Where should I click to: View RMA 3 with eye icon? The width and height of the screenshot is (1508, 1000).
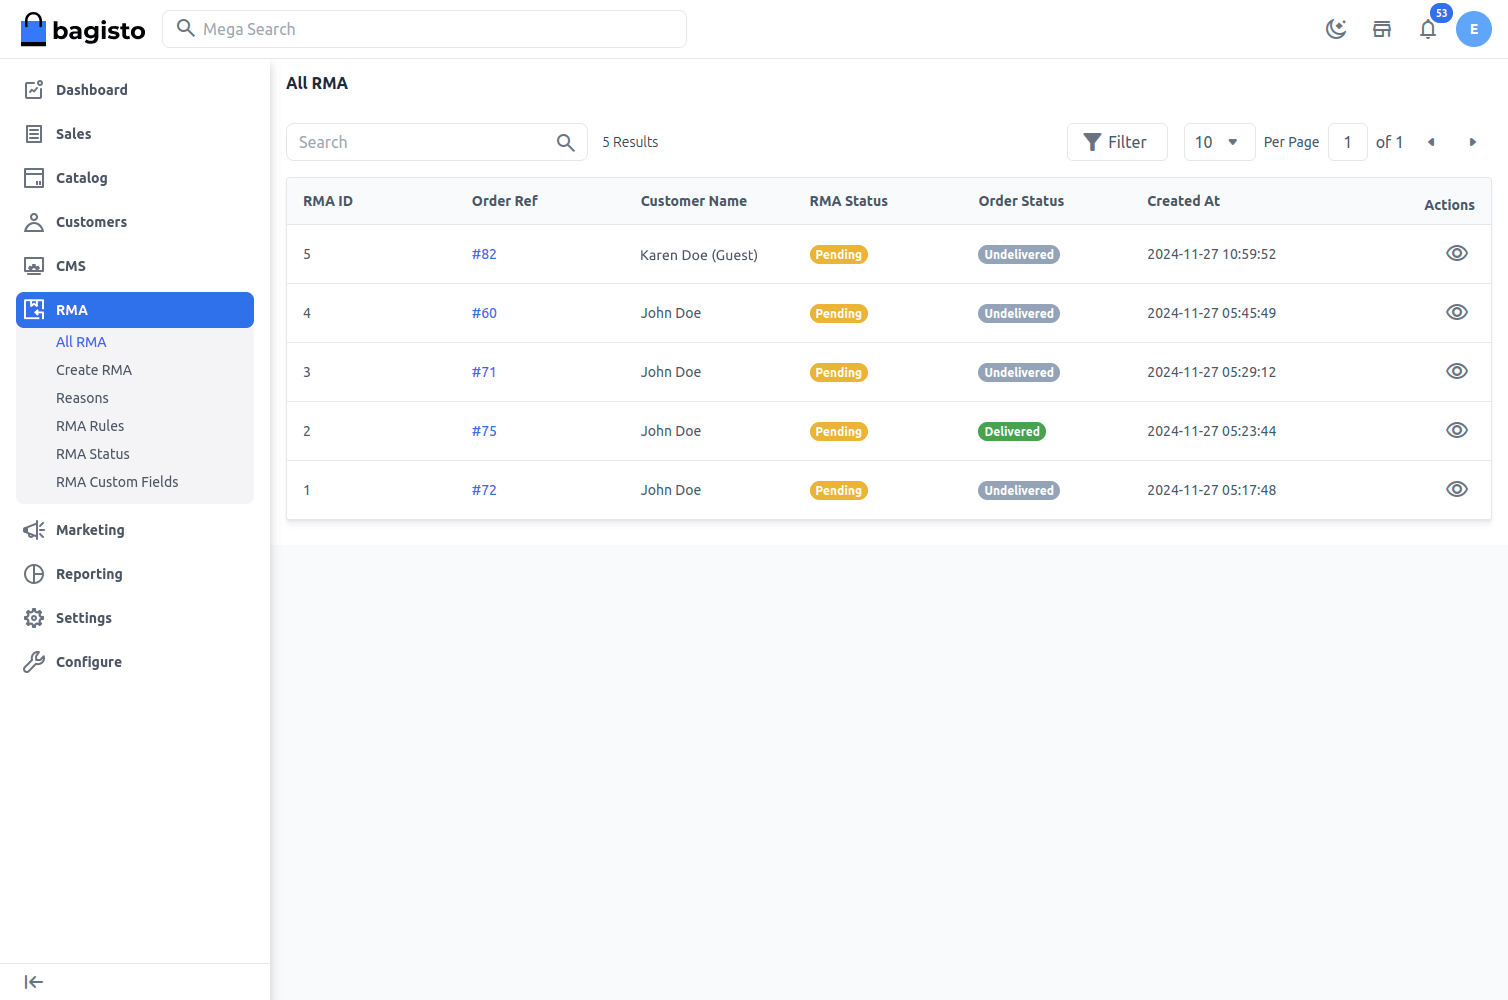coord(1457,371)
